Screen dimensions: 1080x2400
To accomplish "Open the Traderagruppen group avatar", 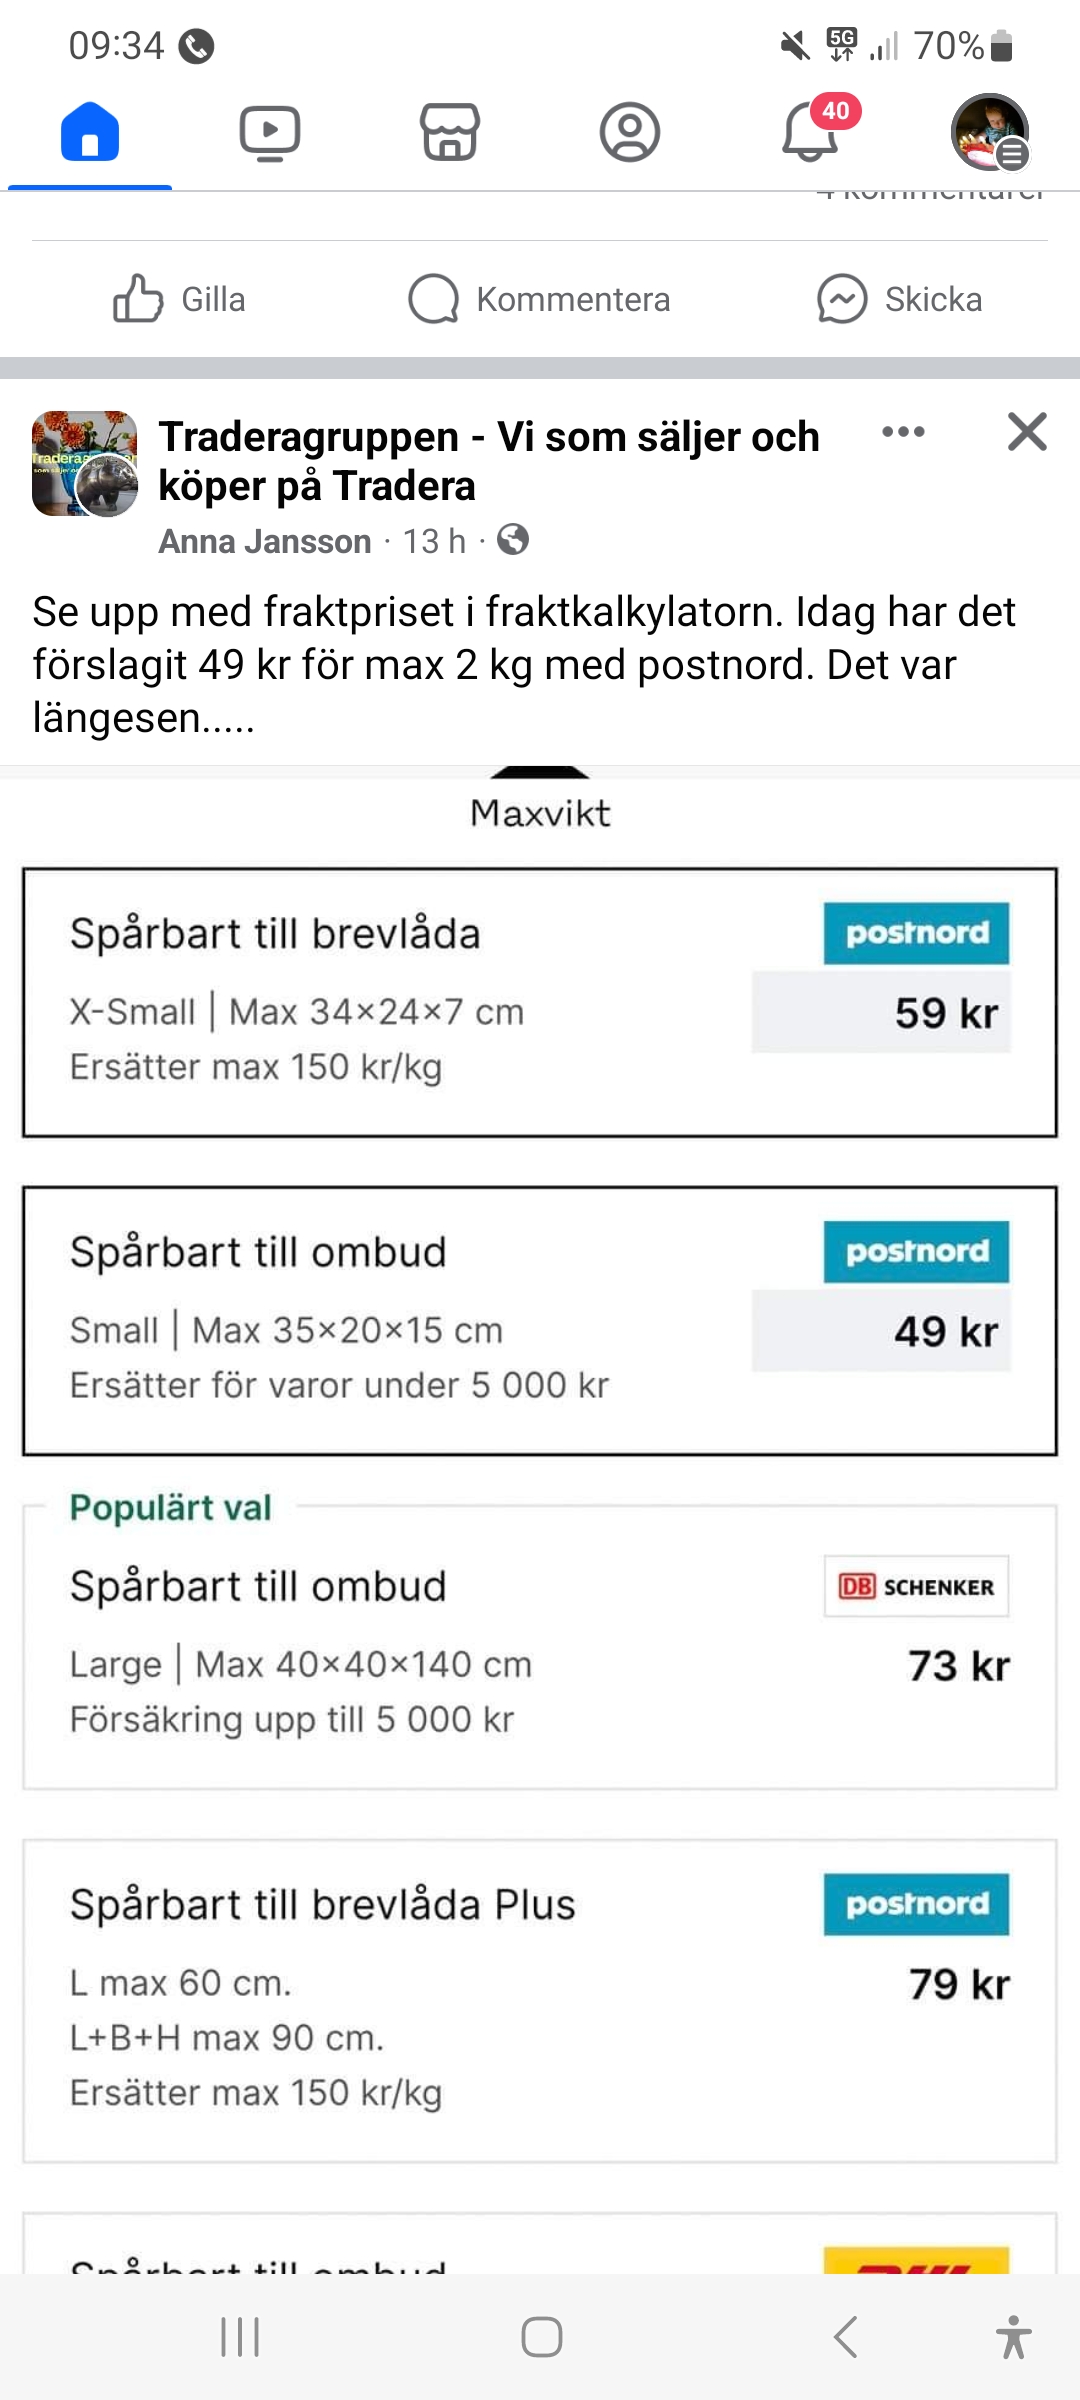I will click(x=85, y=463).
